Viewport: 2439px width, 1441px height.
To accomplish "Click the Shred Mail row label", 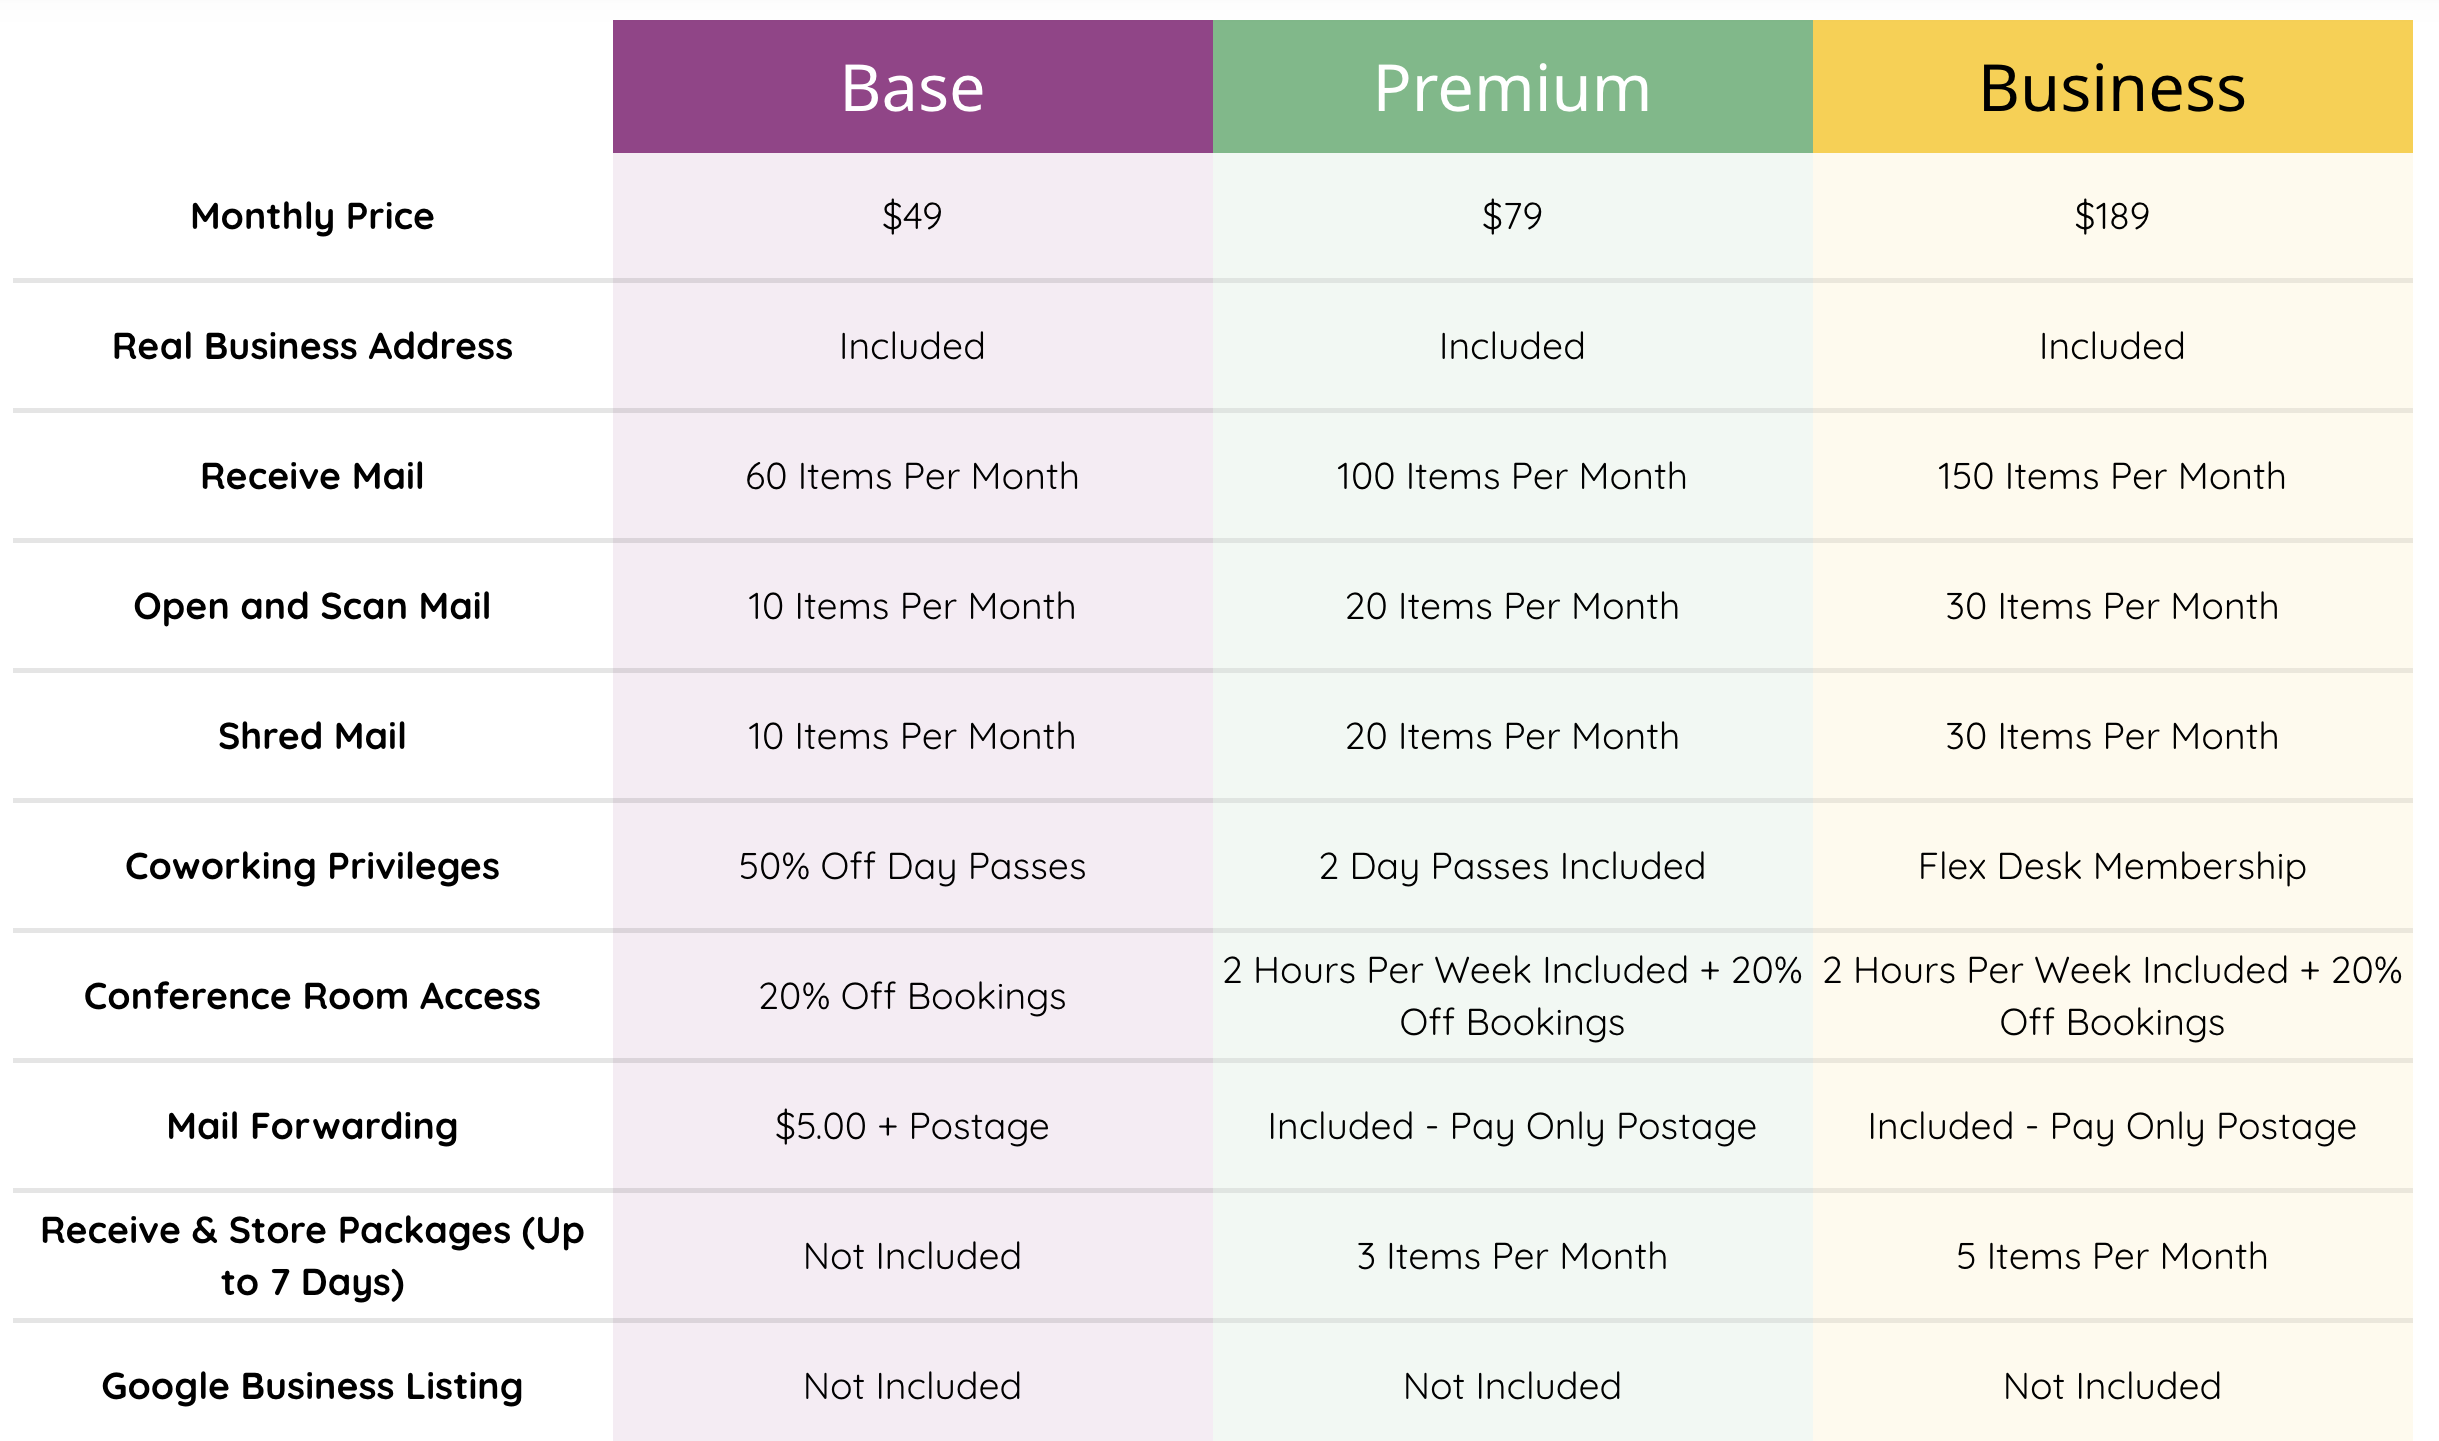I will pyautogui.click(x=312, y=736).
